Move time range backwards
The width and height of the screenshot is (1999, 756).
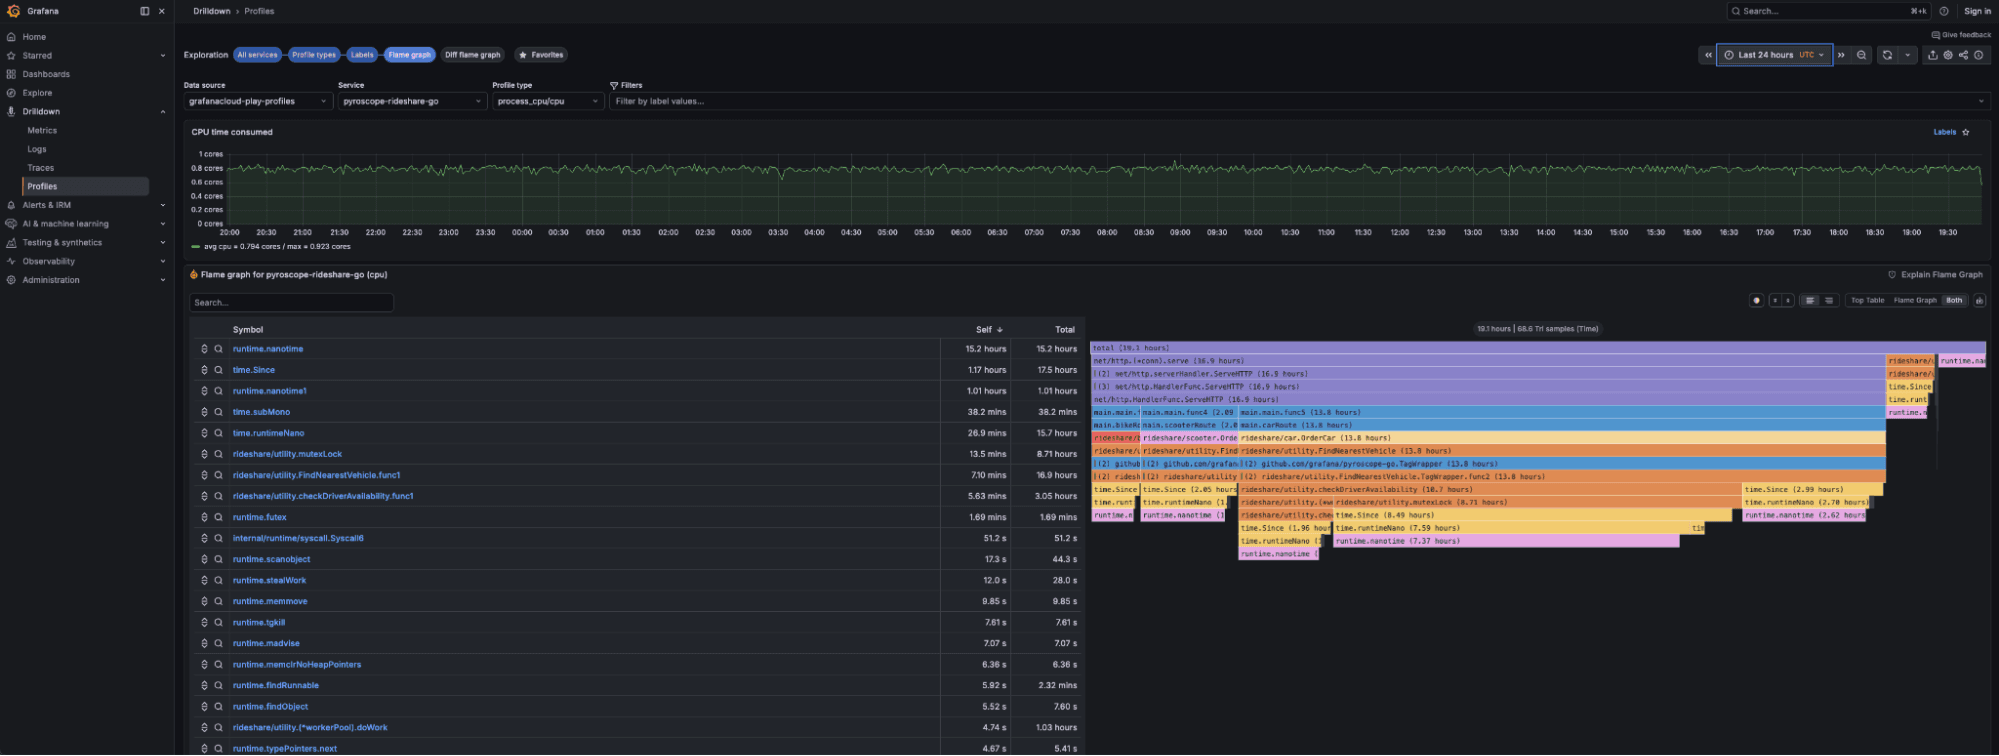point(1708,55)
